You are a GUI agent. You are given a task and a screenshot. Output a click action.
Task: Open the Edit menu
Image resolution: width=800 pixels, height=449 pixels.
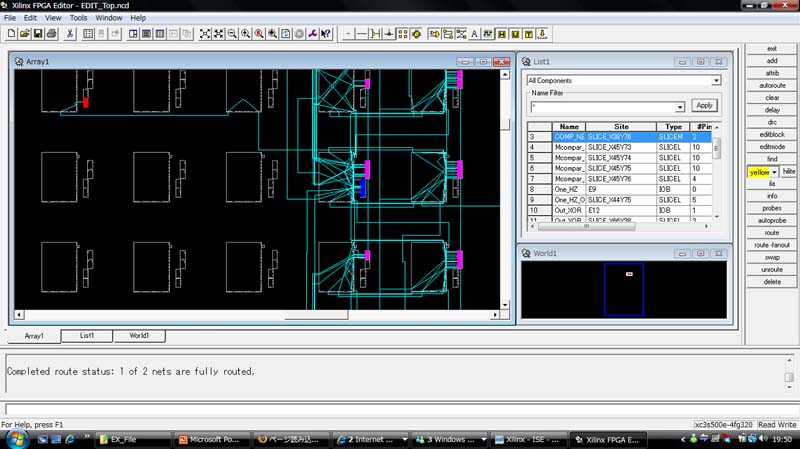tap(30, 18)
